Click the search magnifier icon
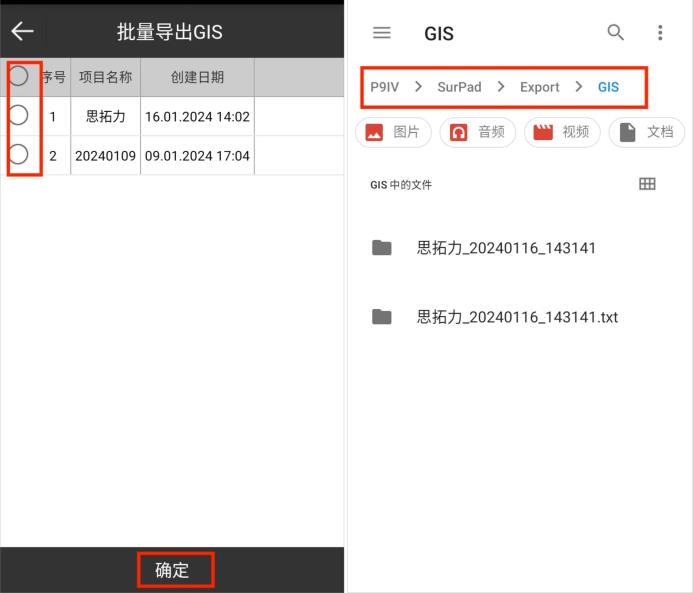 616,33
